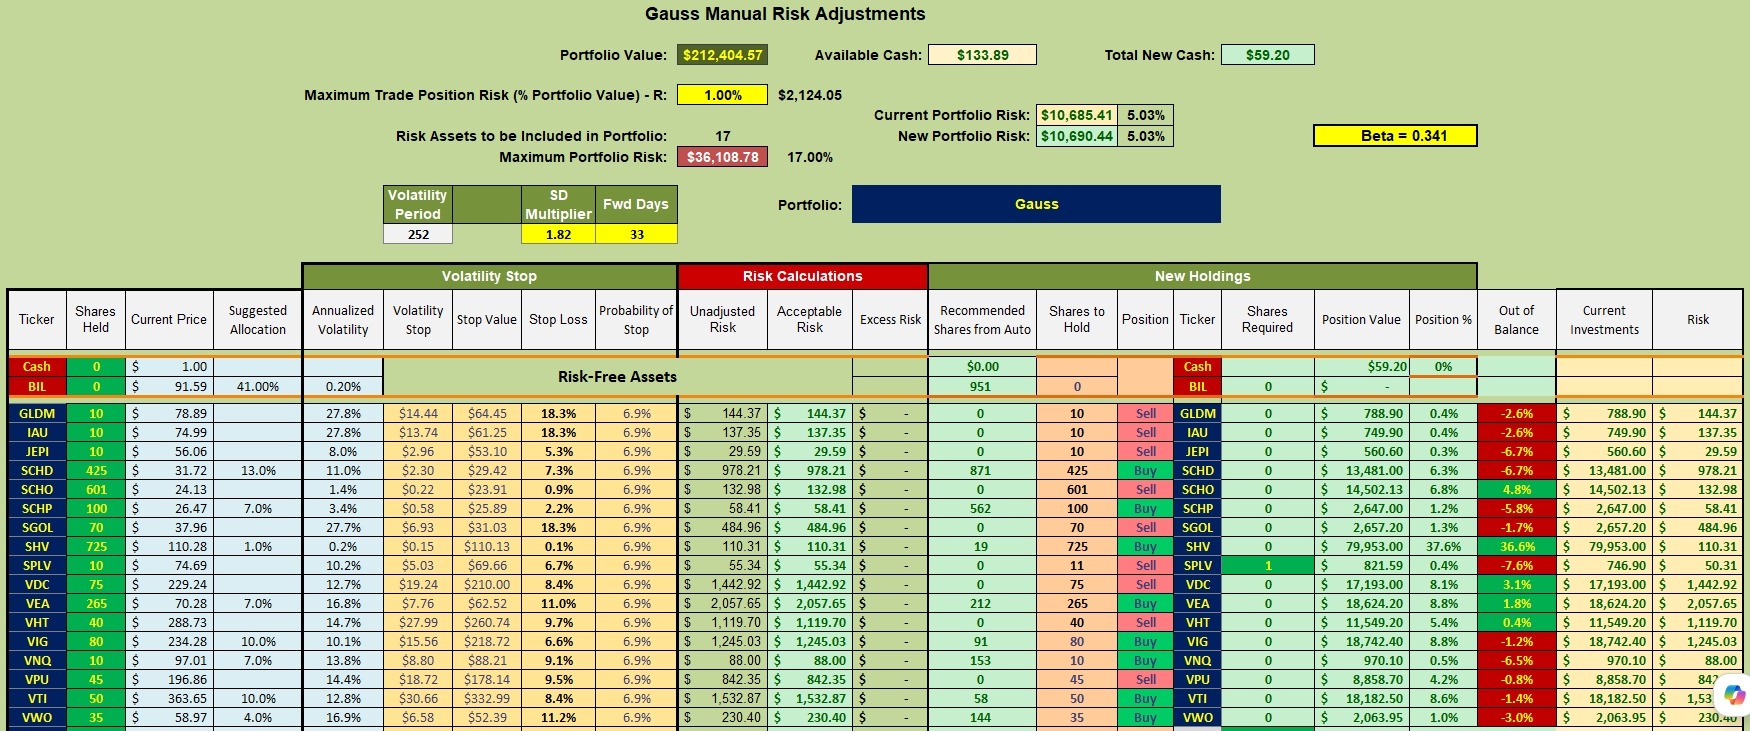Open the Copilot icon at bottom right

1734,694
